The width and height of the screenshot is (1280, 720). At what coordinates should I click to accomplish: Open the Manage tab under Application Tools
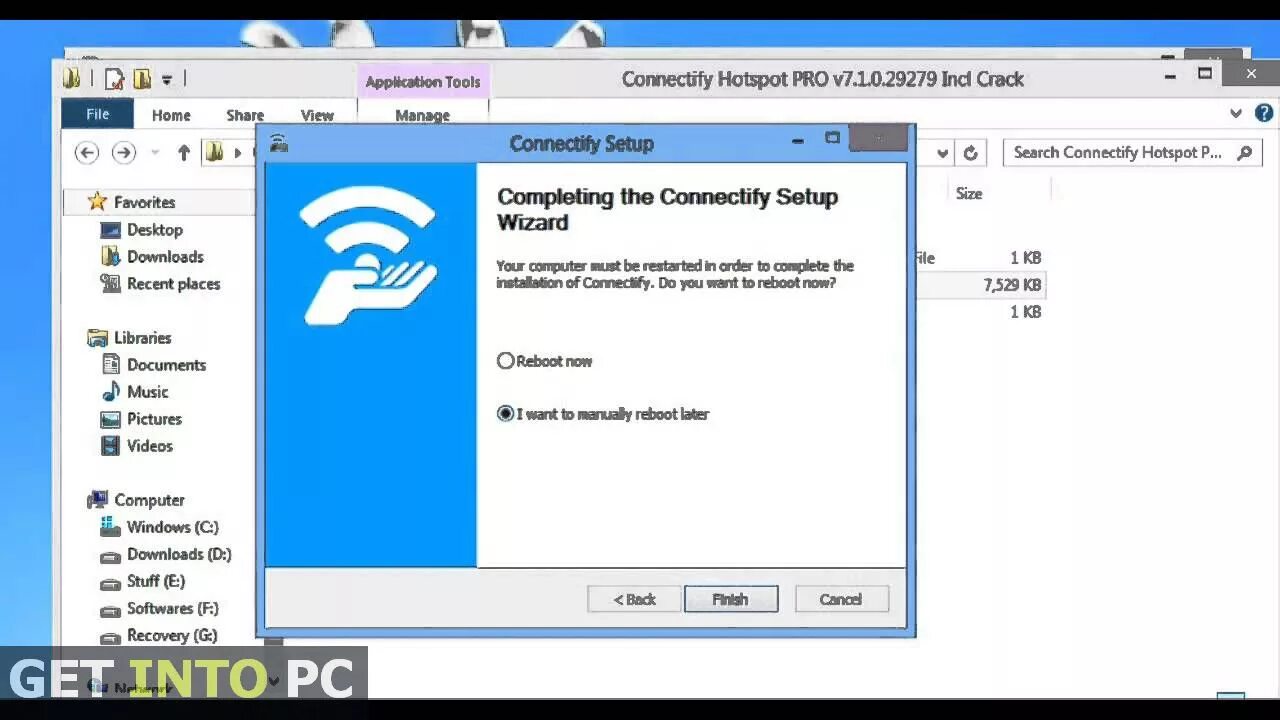(x=422, y=115)
